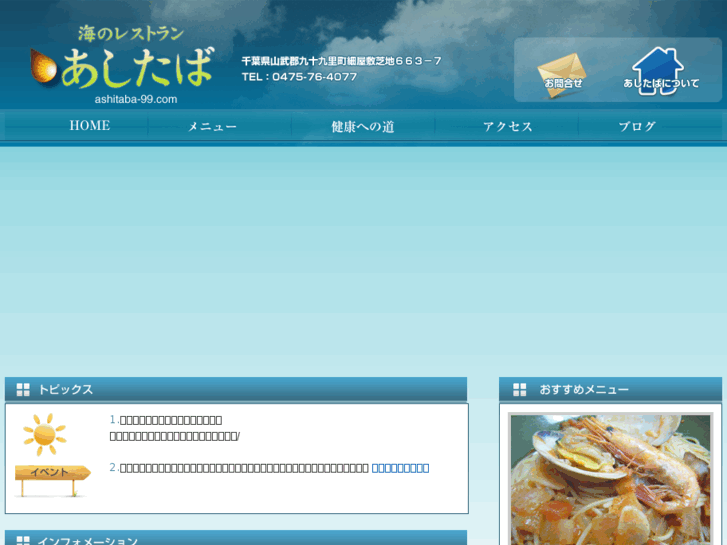The image size is (727, 545).
Task: Click the grid icon beside トピックス
Action: (x=23, y=390)
